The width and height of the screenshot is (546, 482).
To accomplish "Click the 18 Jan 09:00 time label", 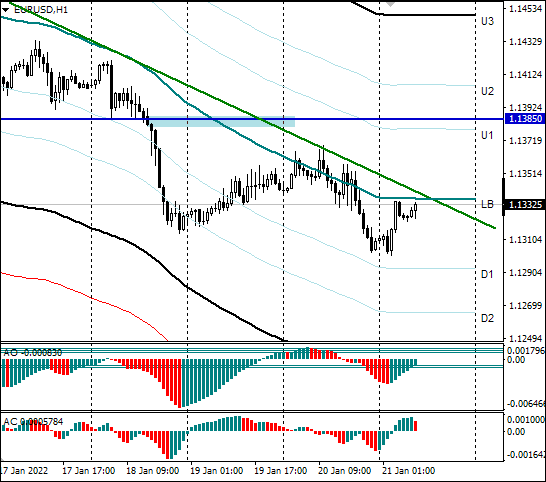I will 153,471.
